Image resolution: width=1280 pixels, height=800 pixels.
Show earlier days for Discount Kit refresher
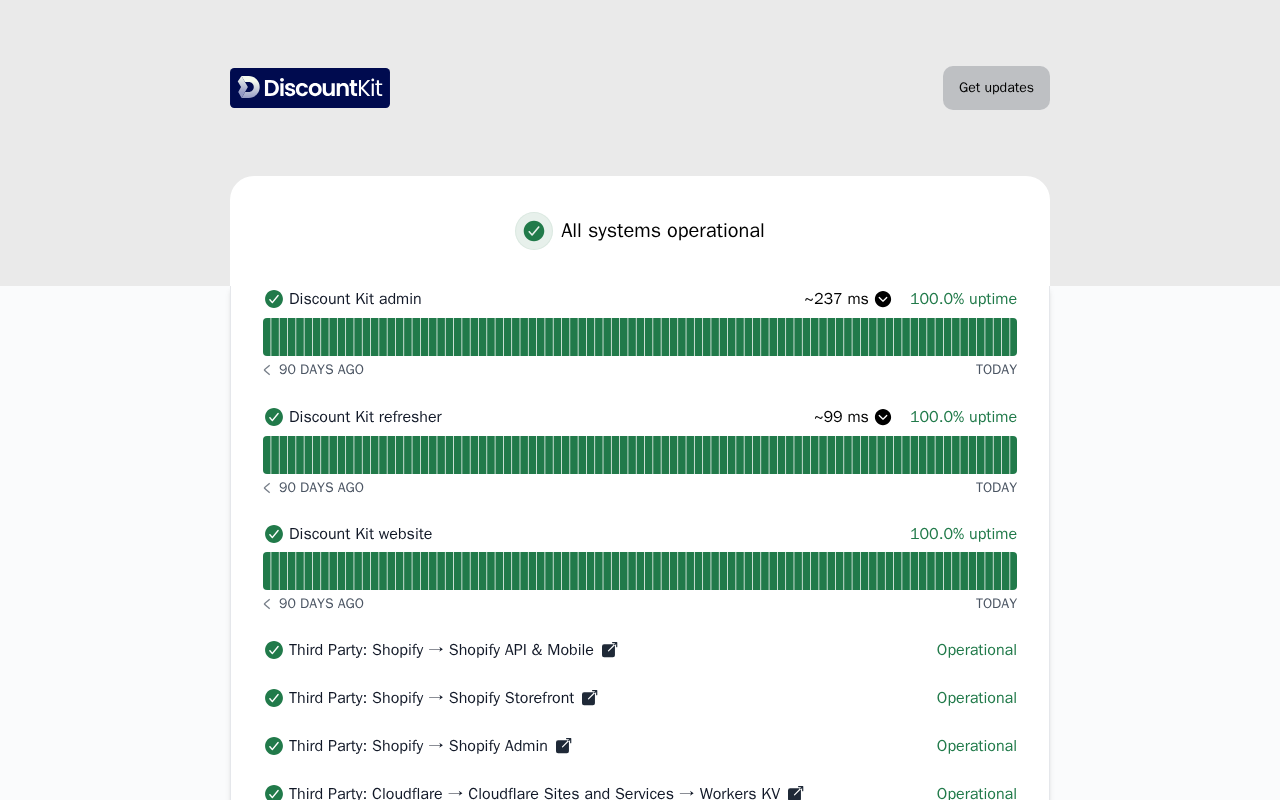point(267,488)
